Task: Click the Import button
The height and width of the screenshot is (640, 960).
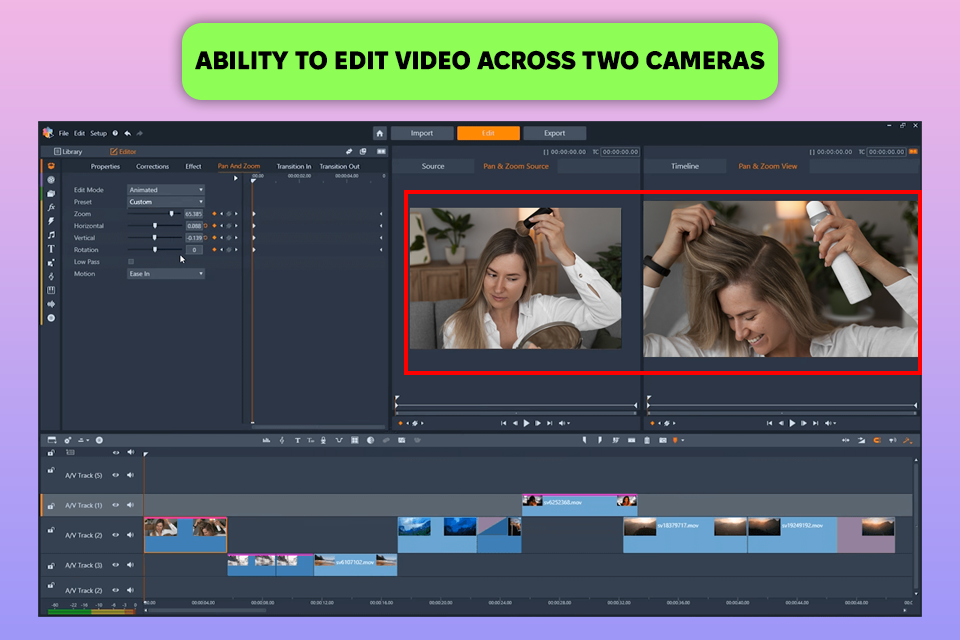Action: [422, 133]
